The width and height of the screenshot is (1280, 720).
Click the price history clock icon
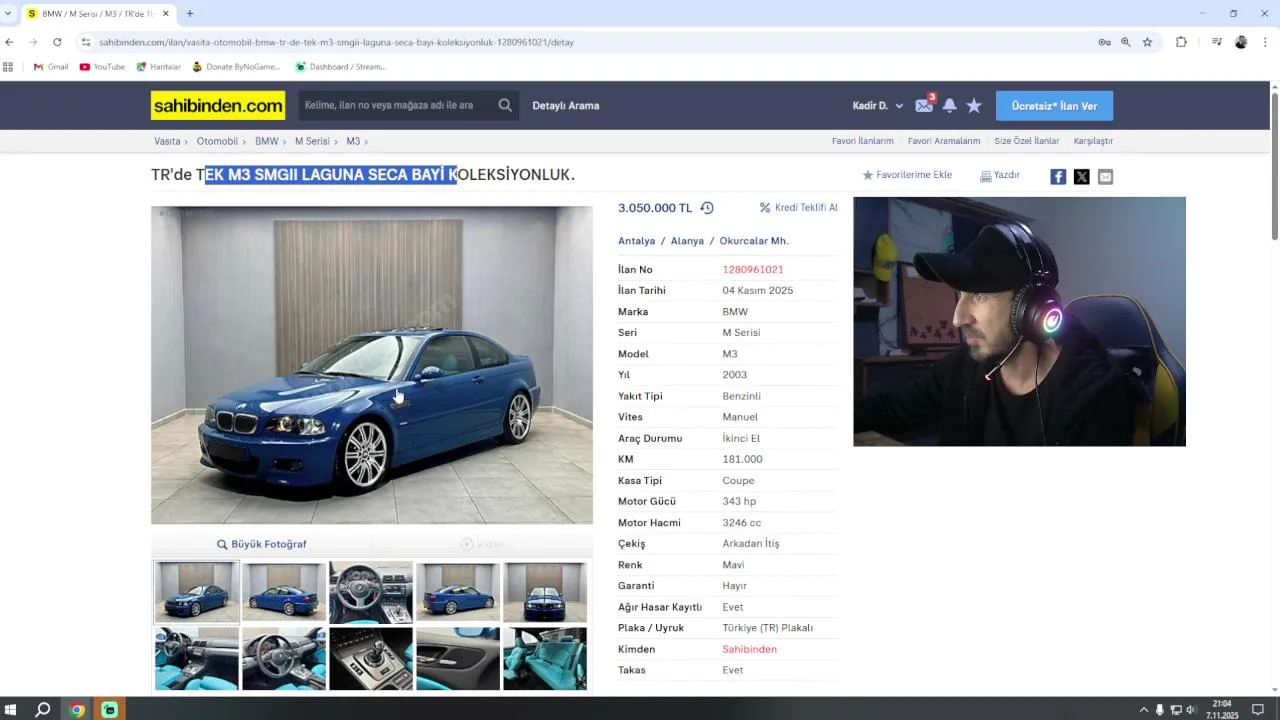[707, 208]
